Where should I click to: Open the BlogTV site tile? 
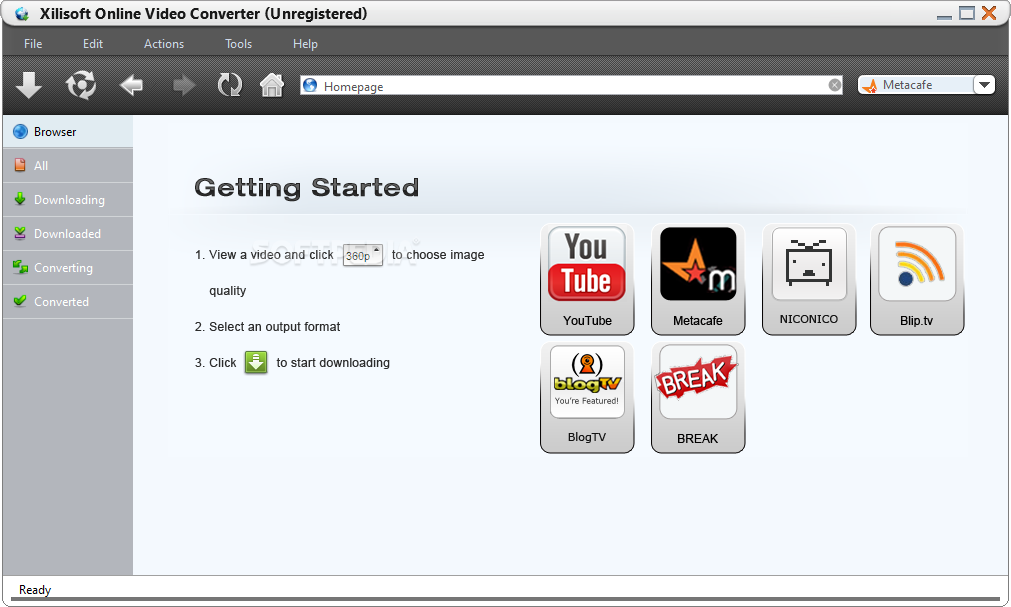[x=587, y=397]
